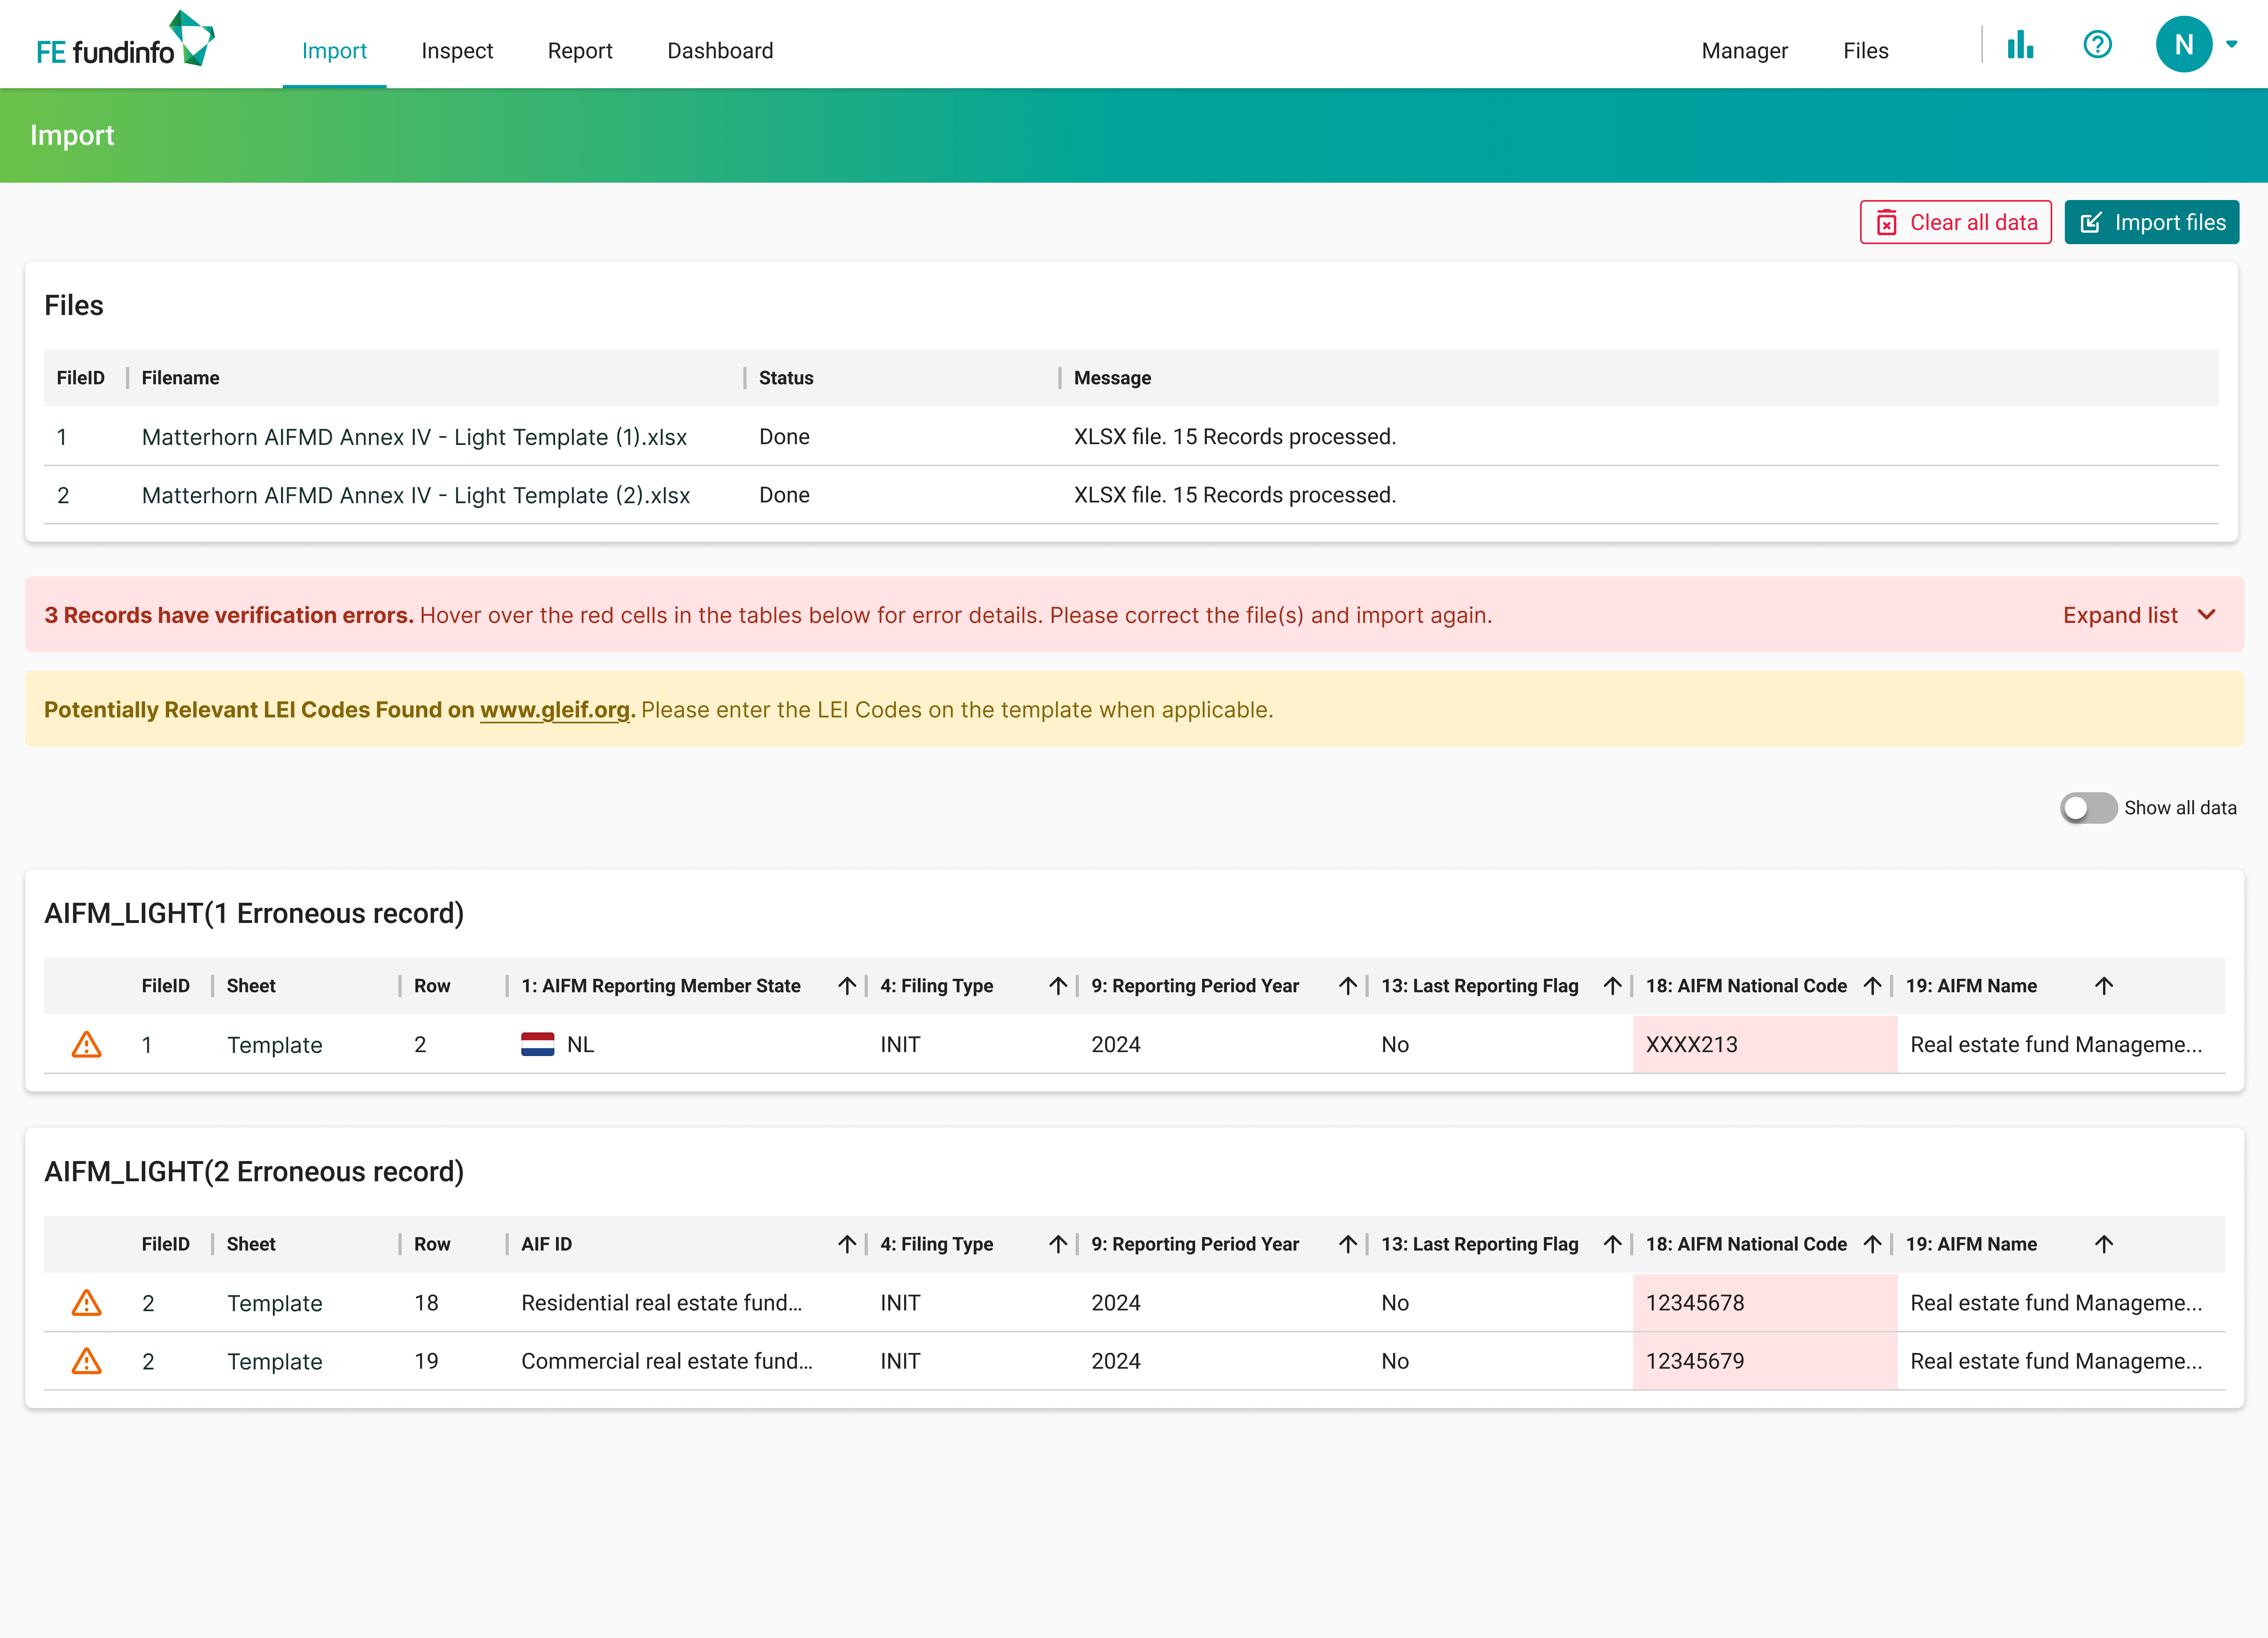Open the www.gleif.org link
Screen dimensions: 2268x1638
(x=555, y=709)
